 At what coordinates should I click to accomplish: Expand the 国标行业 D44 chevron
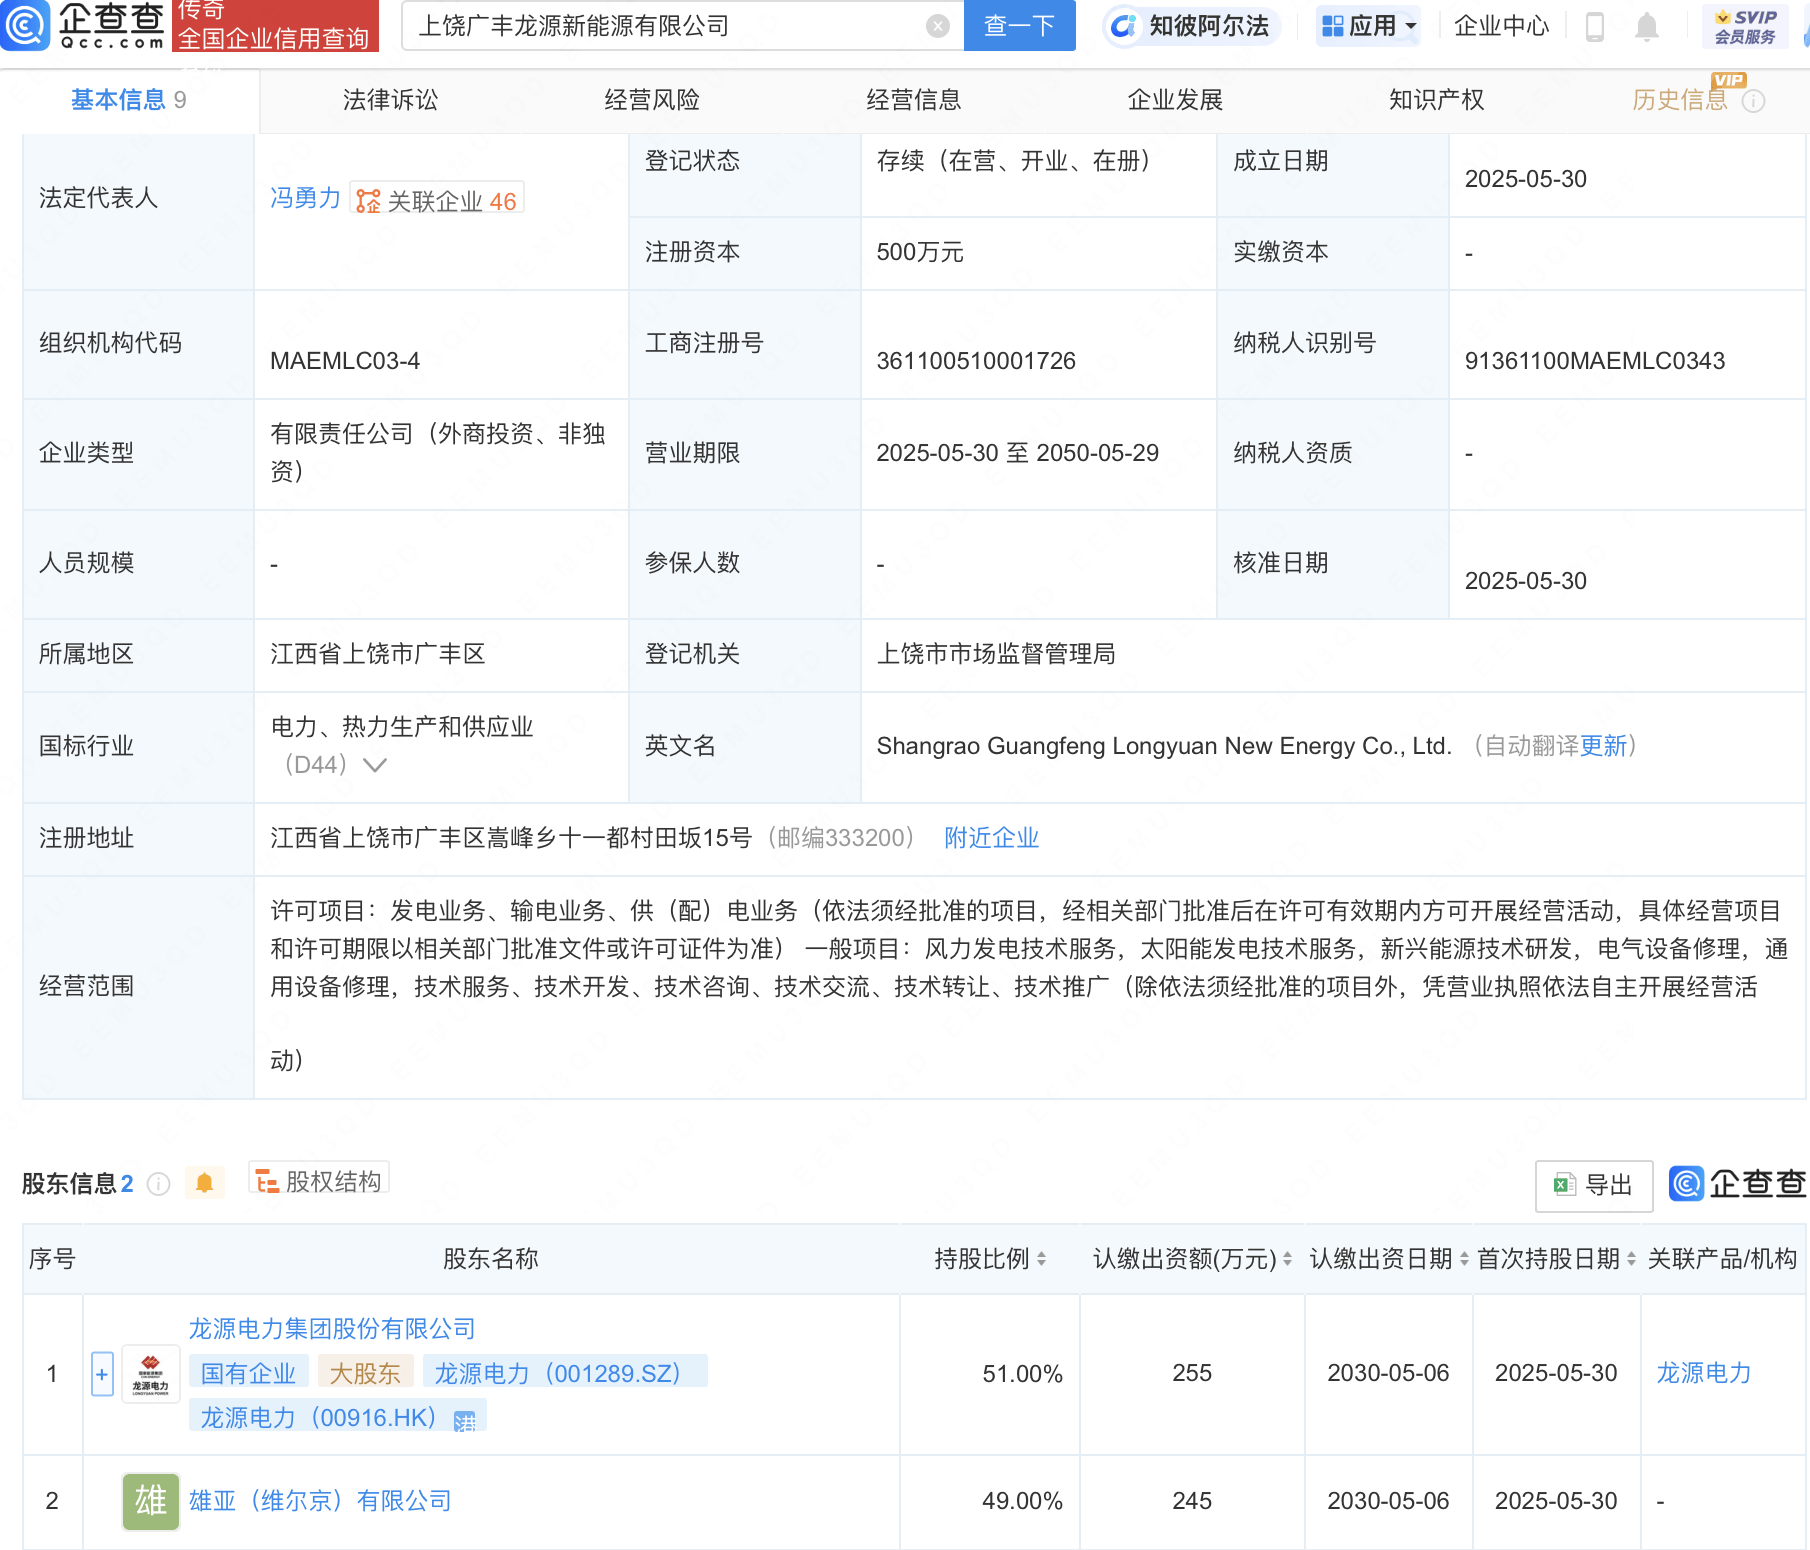(x=375, y=765)
